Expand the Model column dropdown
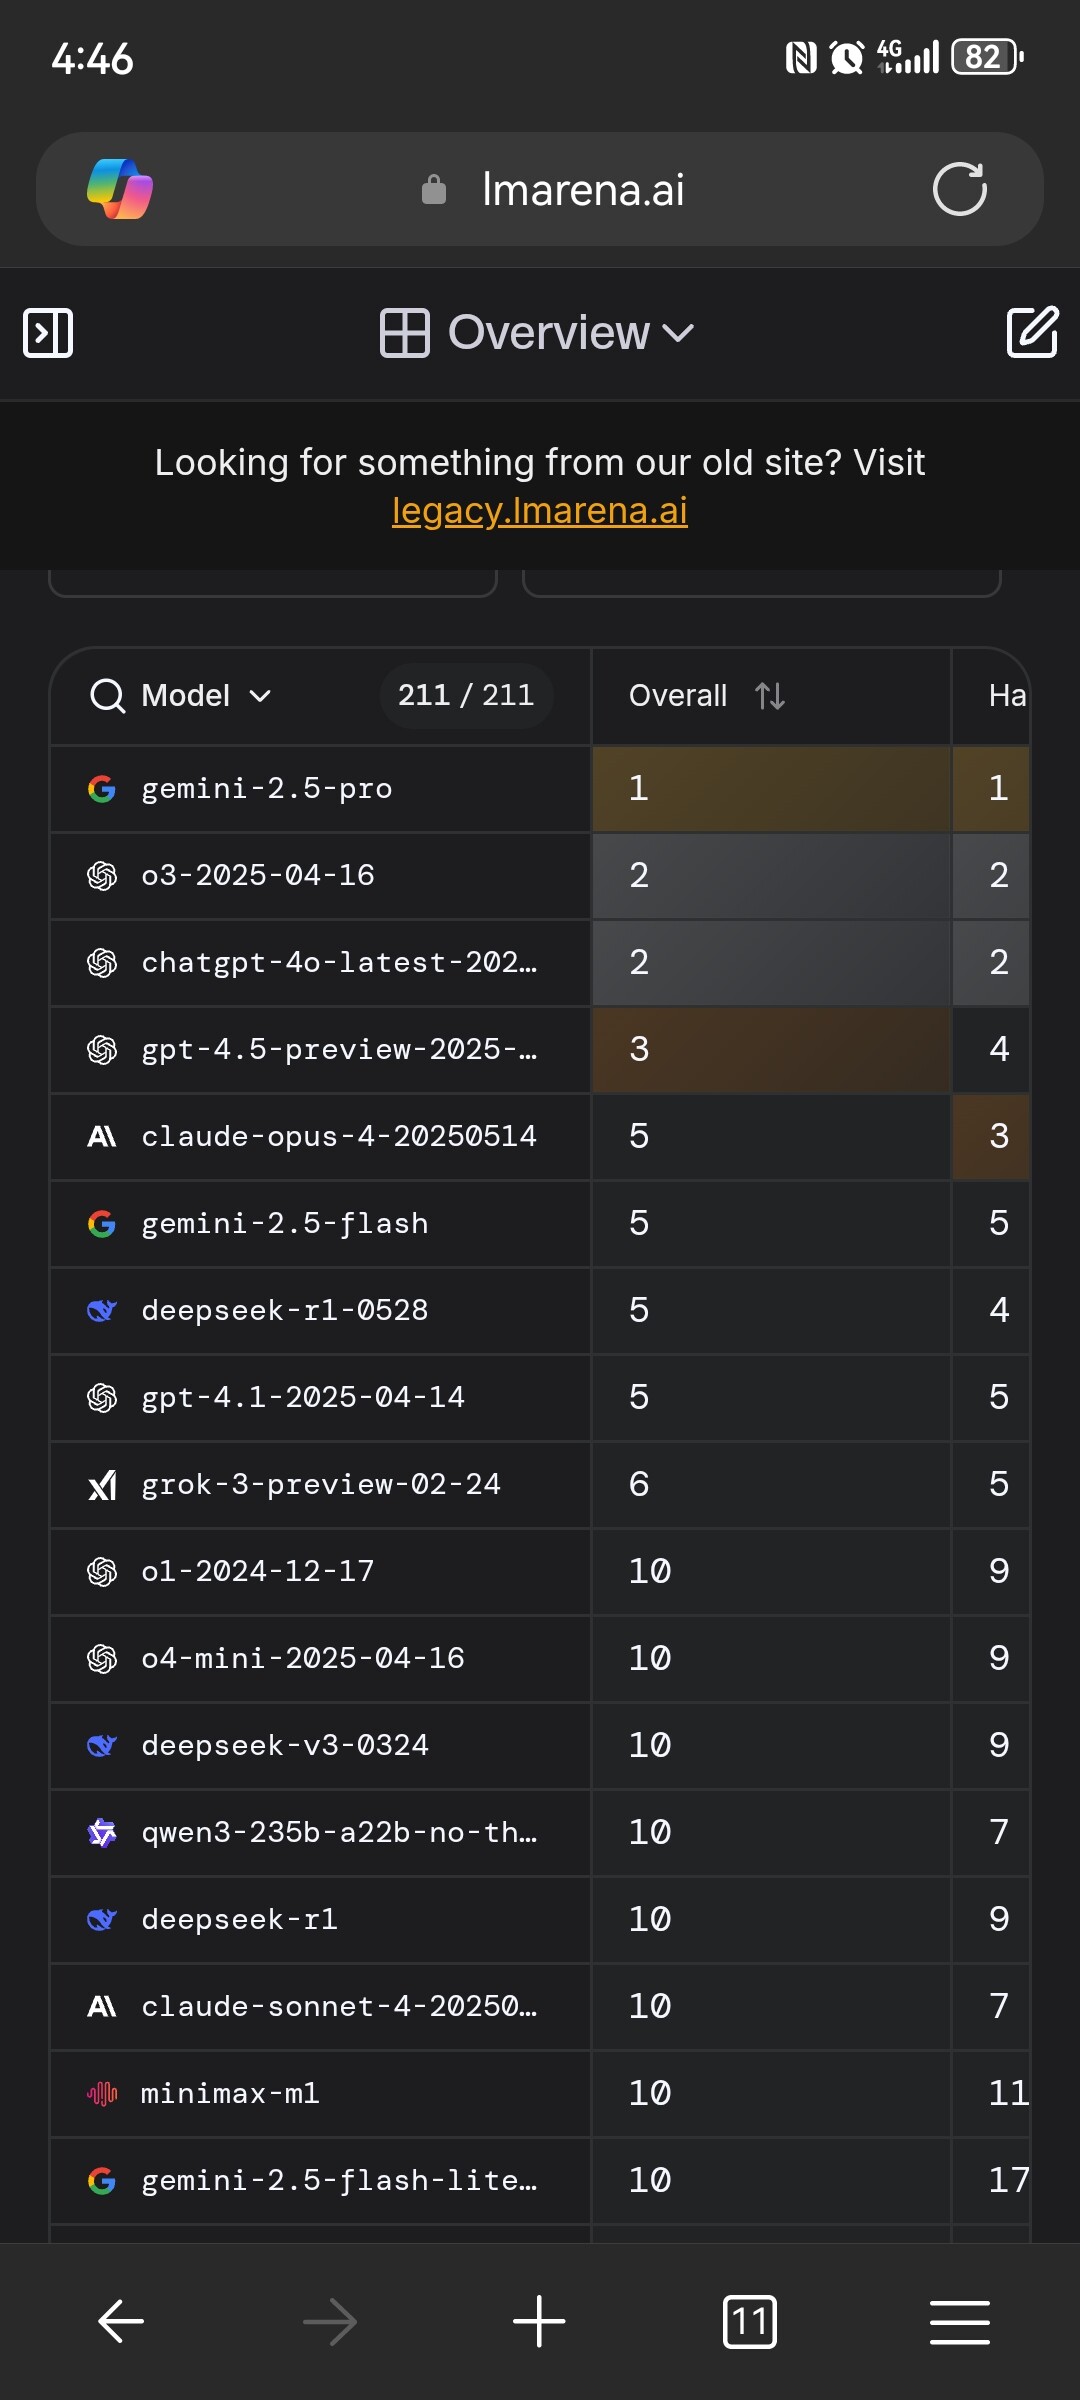This screenshot has height=2400, width=1080. click(260, 696)
